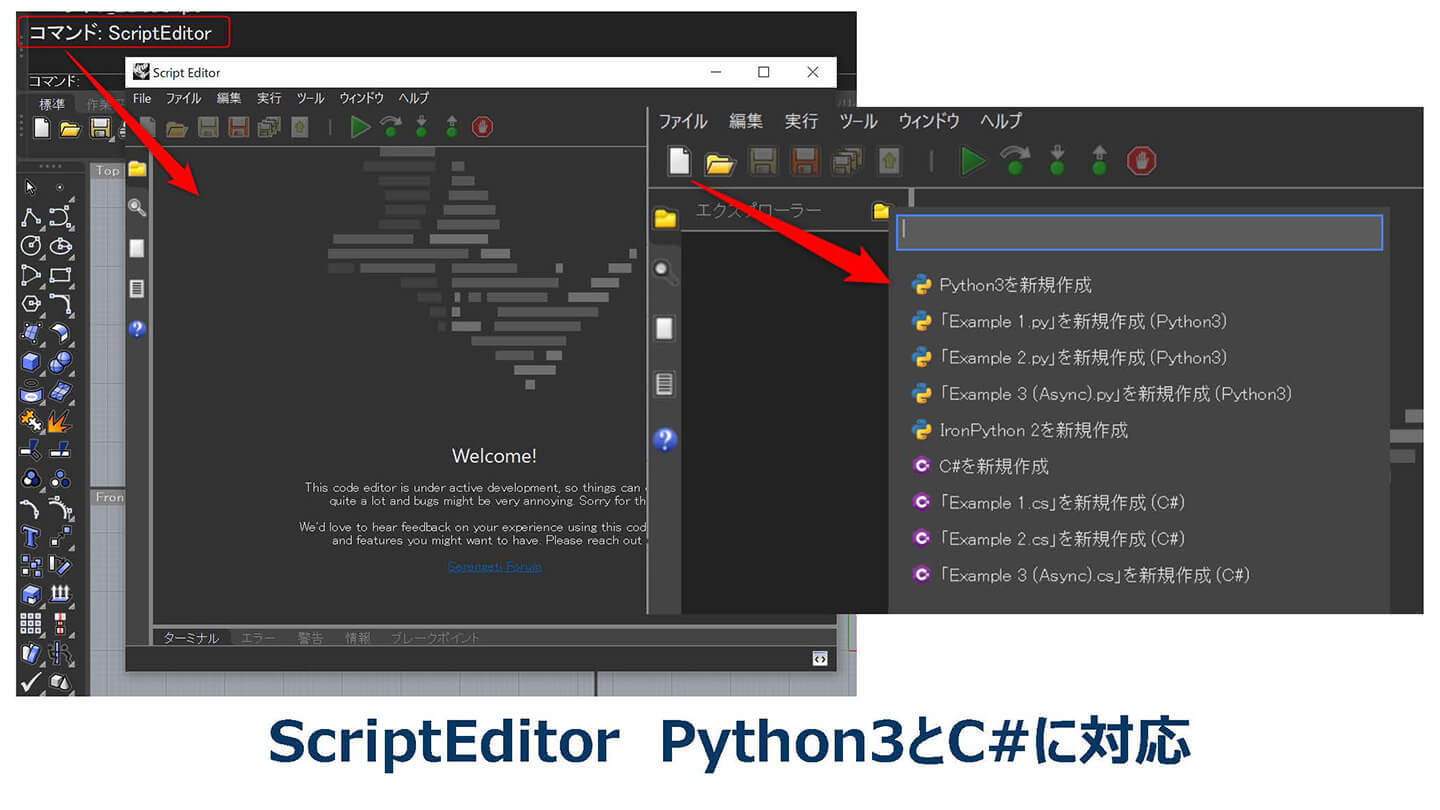Select Rhino Rectangle tool
Image resolution: width=1440 pixels, height=810 pixels.
click(x=60, y=274)
